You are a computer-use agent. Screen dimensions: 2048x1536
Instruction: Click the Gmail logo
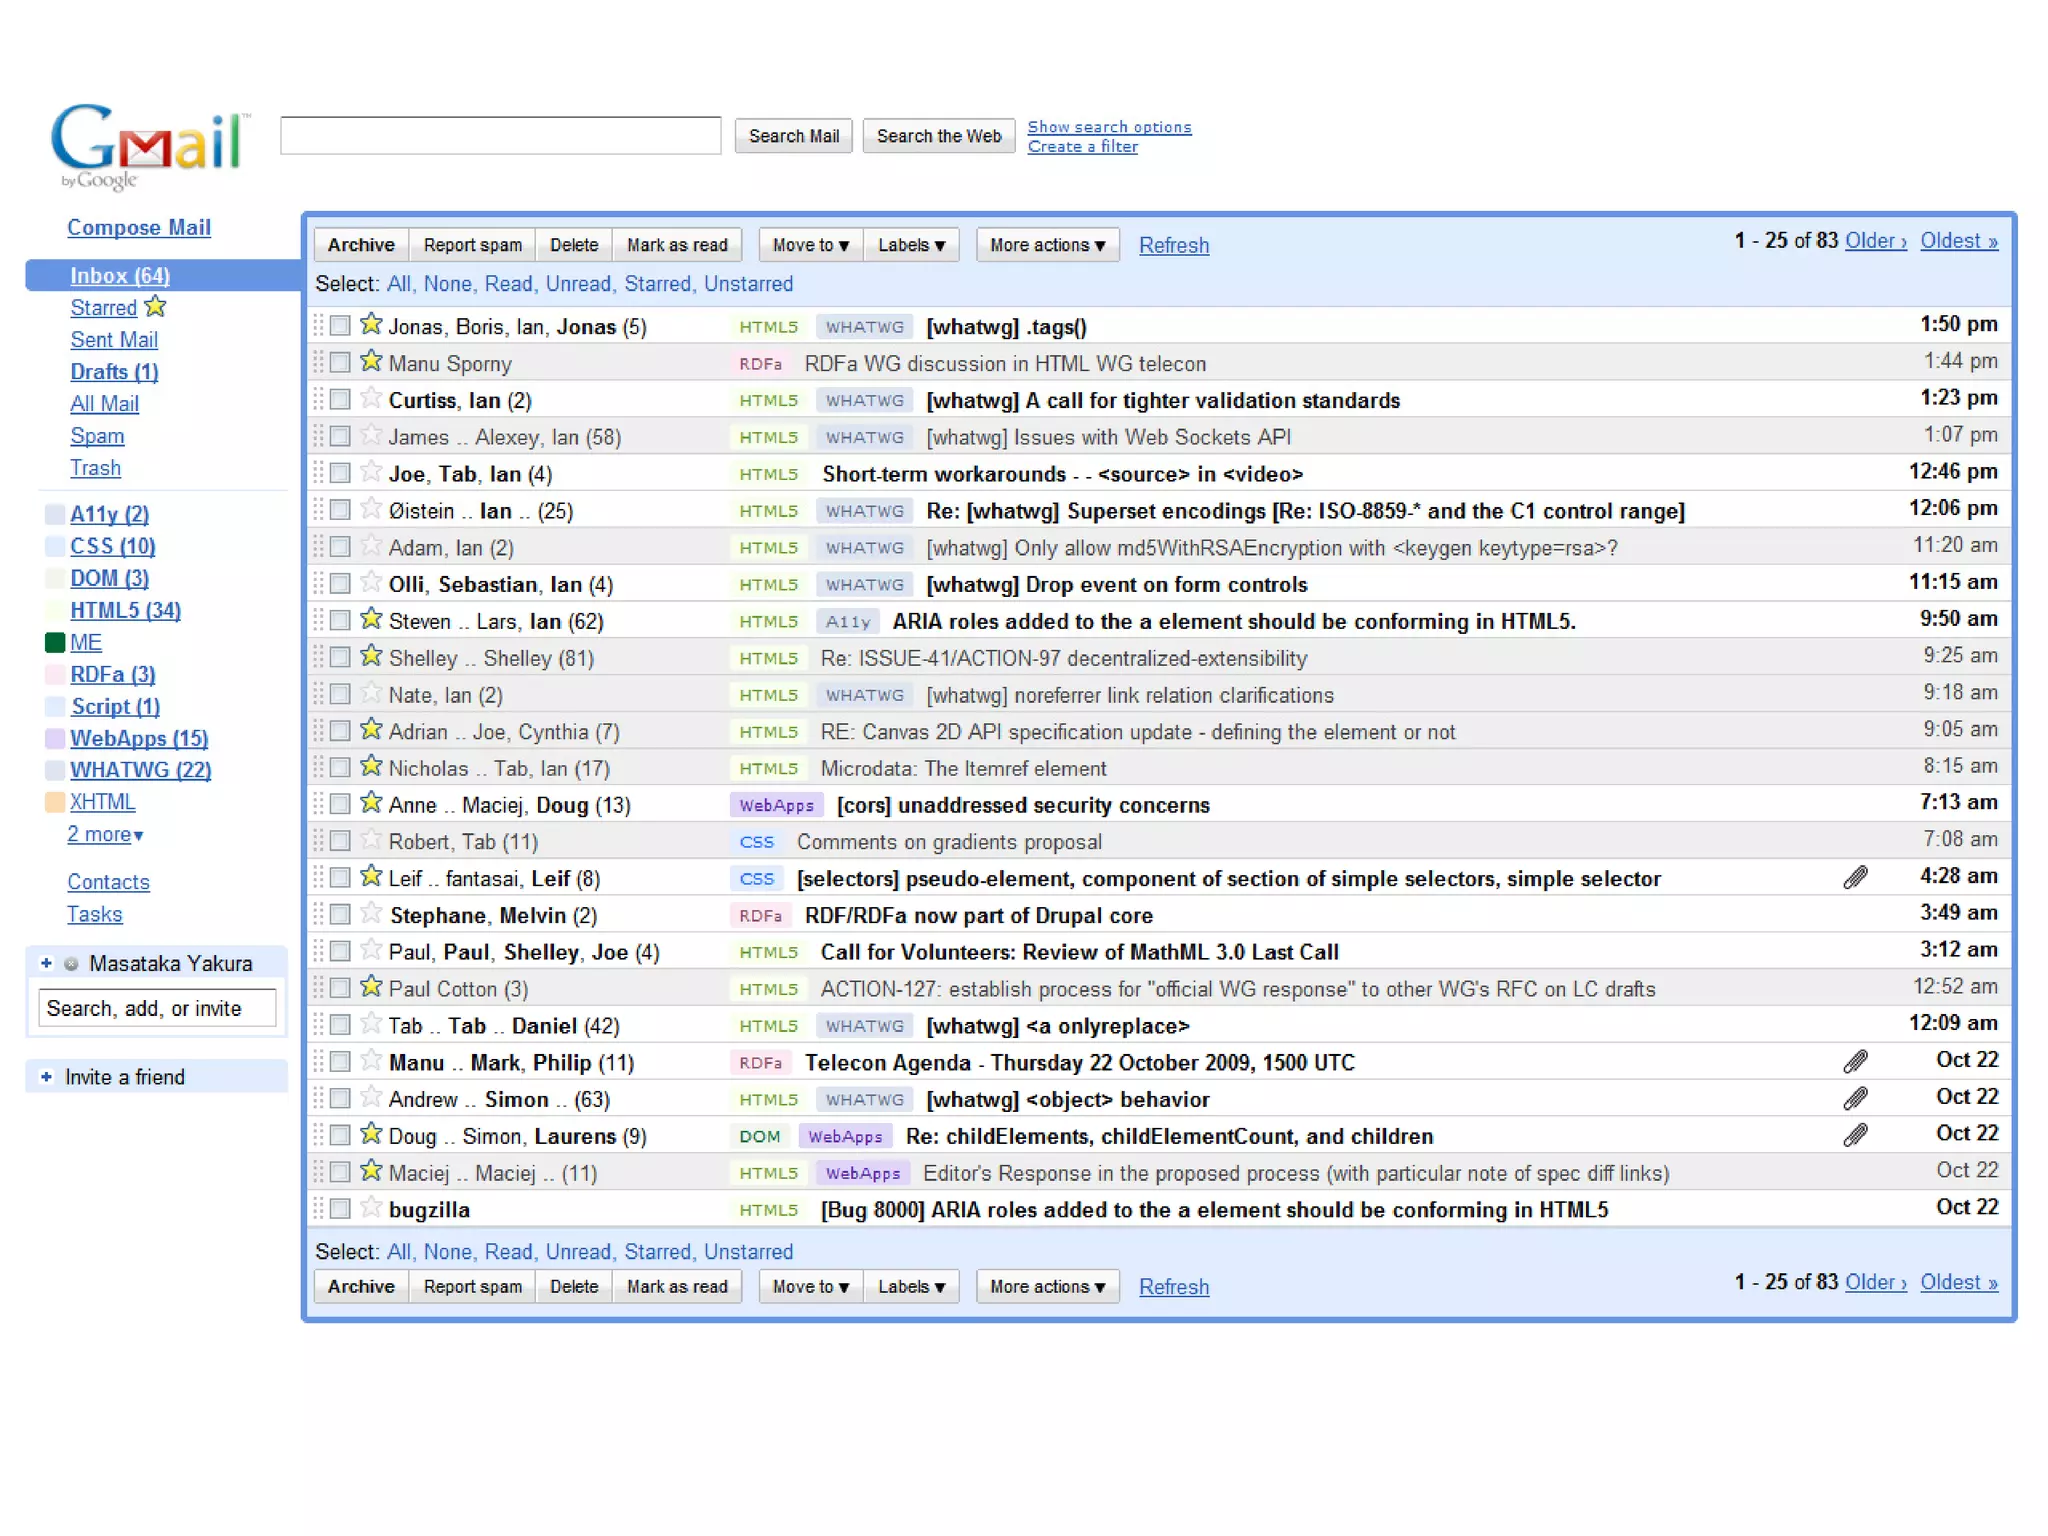[148, 146]
